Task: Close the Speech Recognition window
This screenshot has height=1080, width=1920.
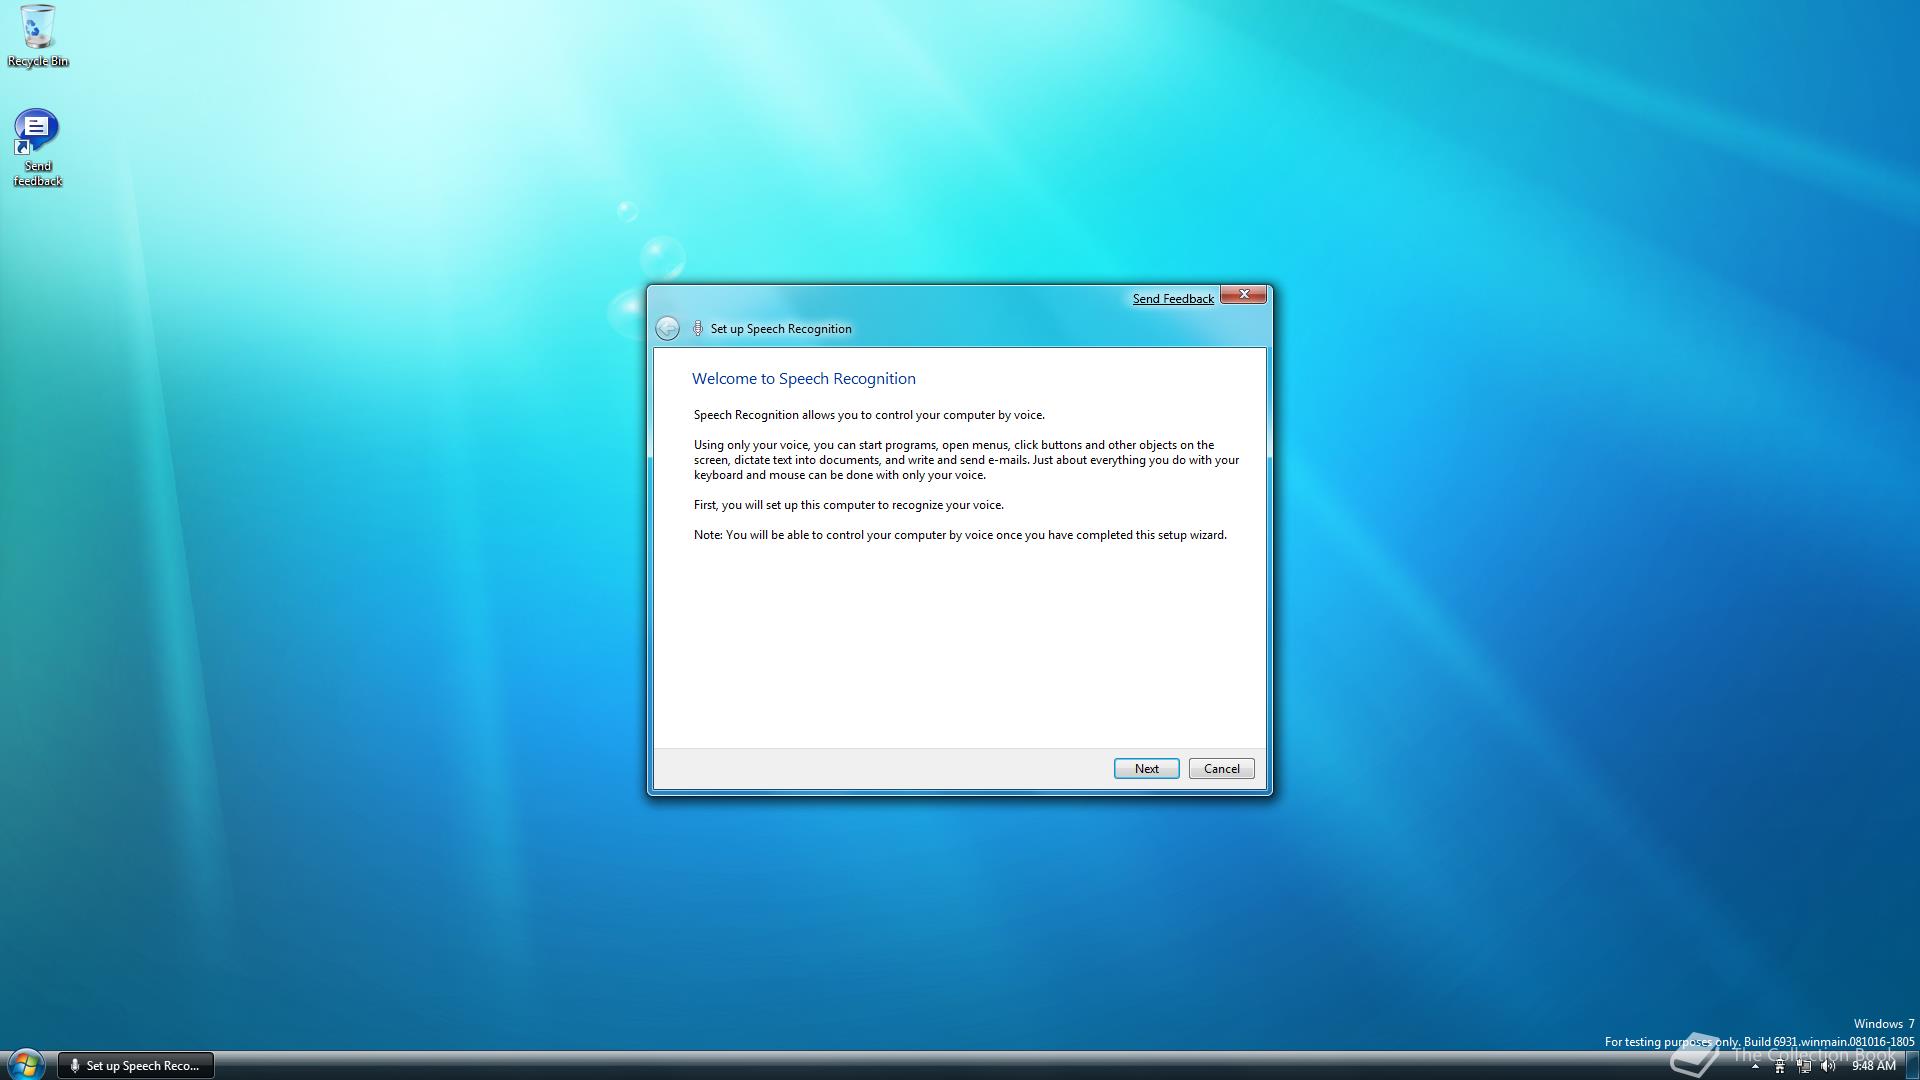Action: [1244, 294]
